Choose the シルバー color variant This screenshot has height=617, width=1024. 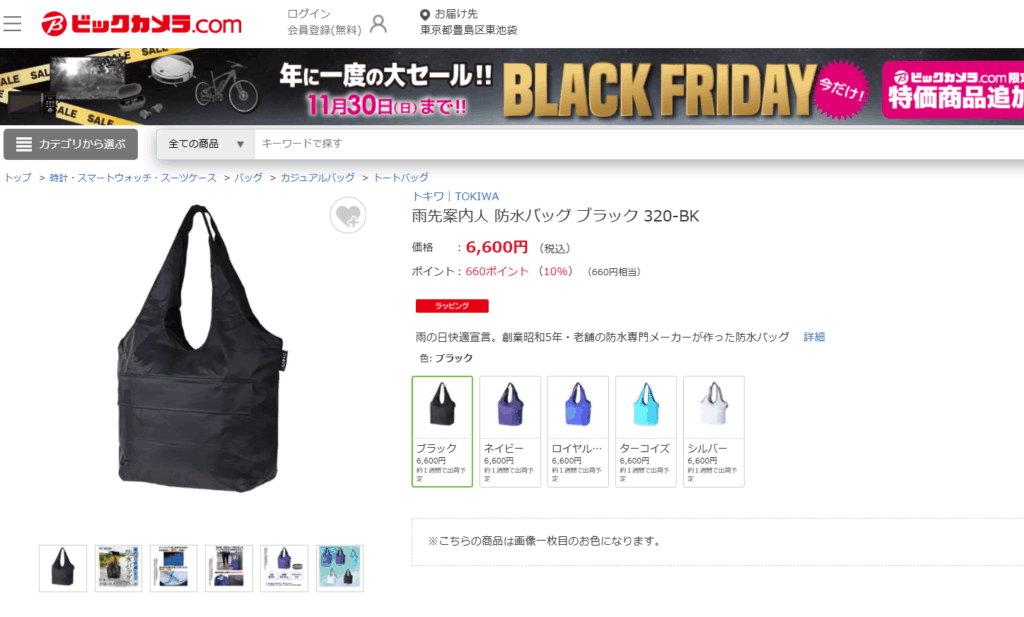tap(714, 432)
